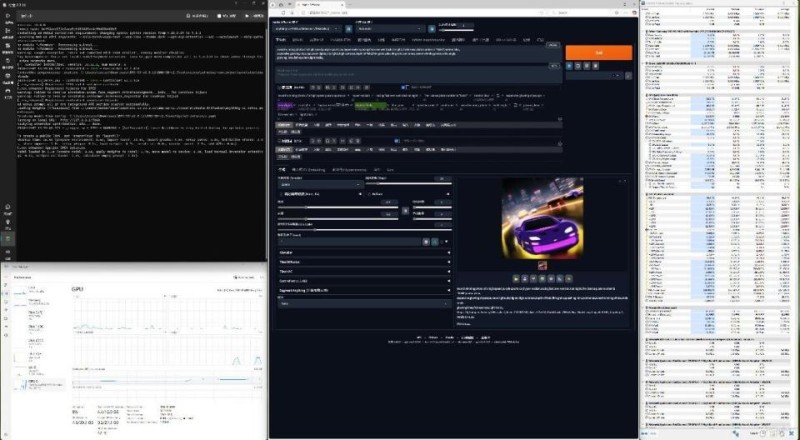Image resolution: width=800 pixels, height=440 pixels.
Task: Click the swap width and height icon
Action: [405, 211]
